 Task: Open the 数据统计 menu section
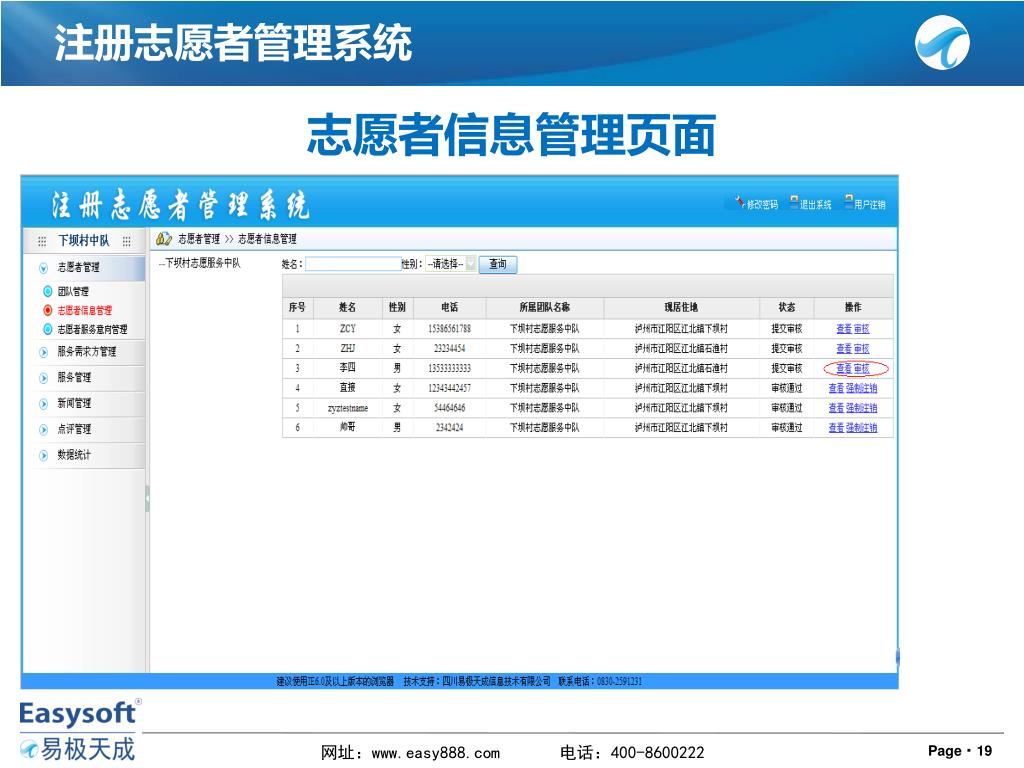[43, 456]
